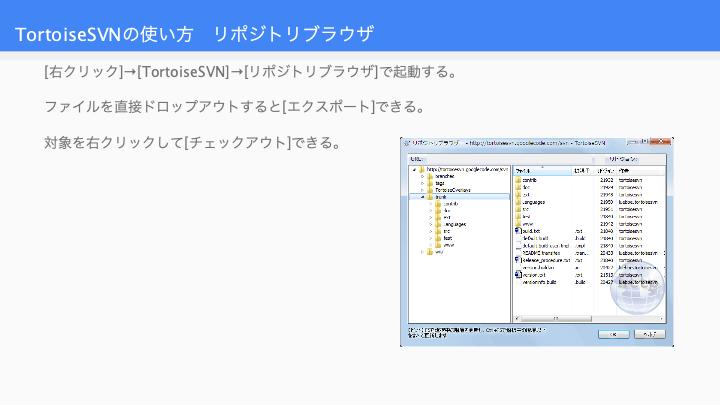The width and height of the screenshot is (720, 405).
Task: Click the file list horizontal scrollbar thumb
Action: (556, 318)
